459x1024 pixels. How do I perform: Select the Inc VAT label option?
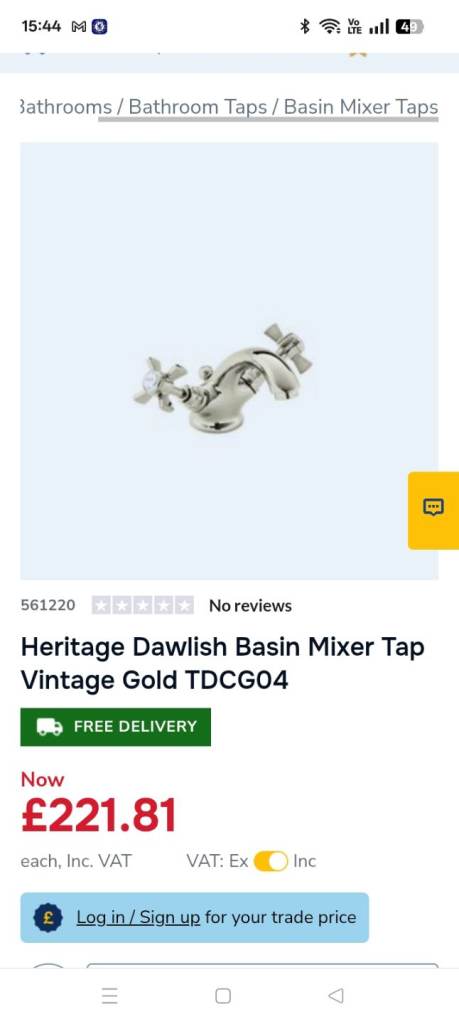304,861
